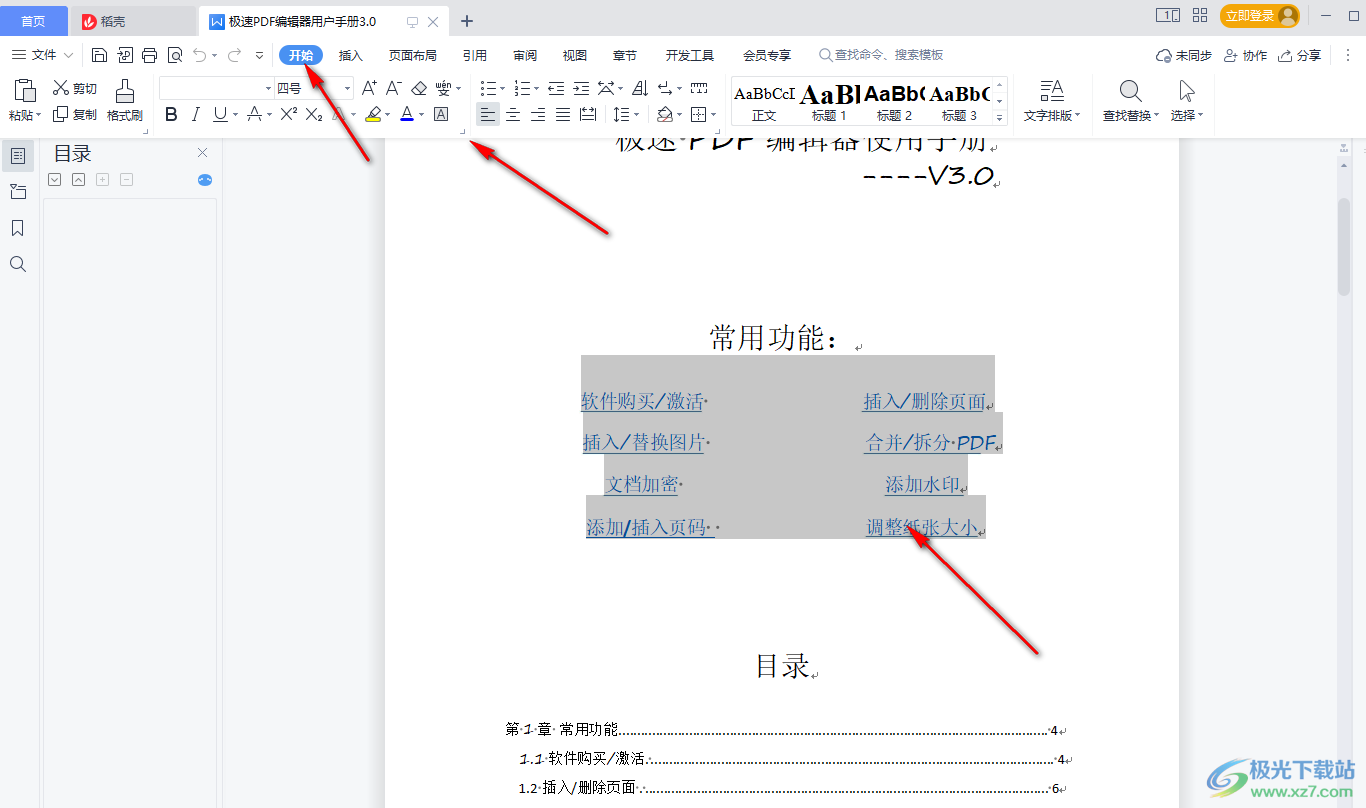The height and width of the screenshot is (808, 1366).
Task: Click the smart TOC blue icon in 目录 panel
Action: point(205,180)
